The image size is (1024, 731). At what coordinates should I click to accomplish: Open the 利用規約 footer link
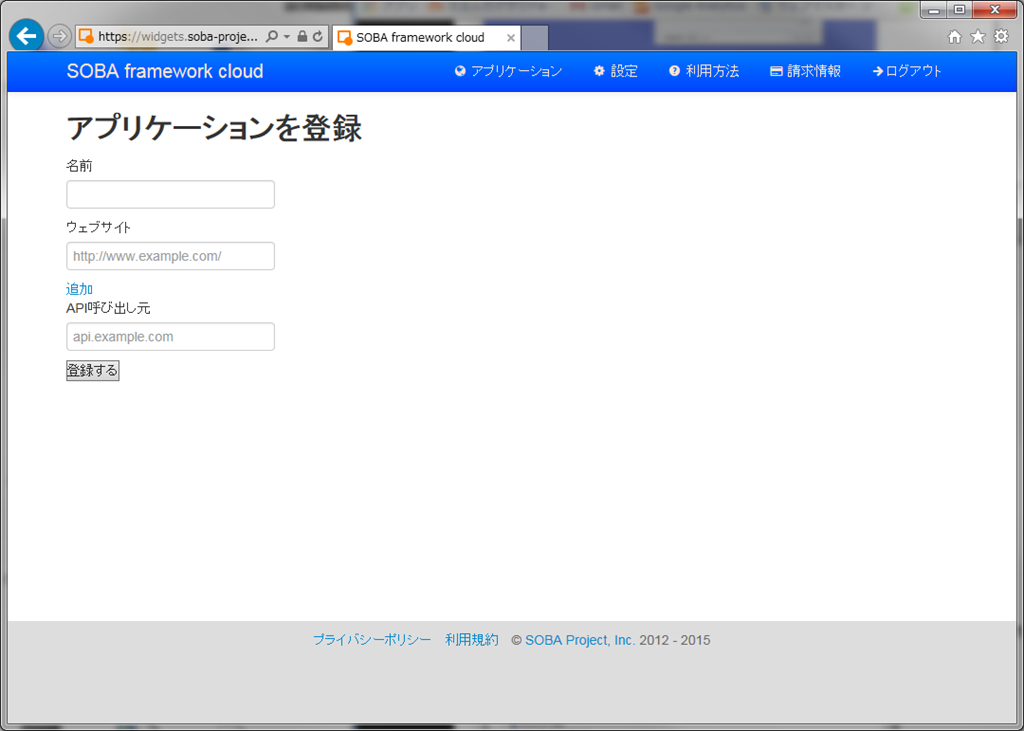pos(472,640)
